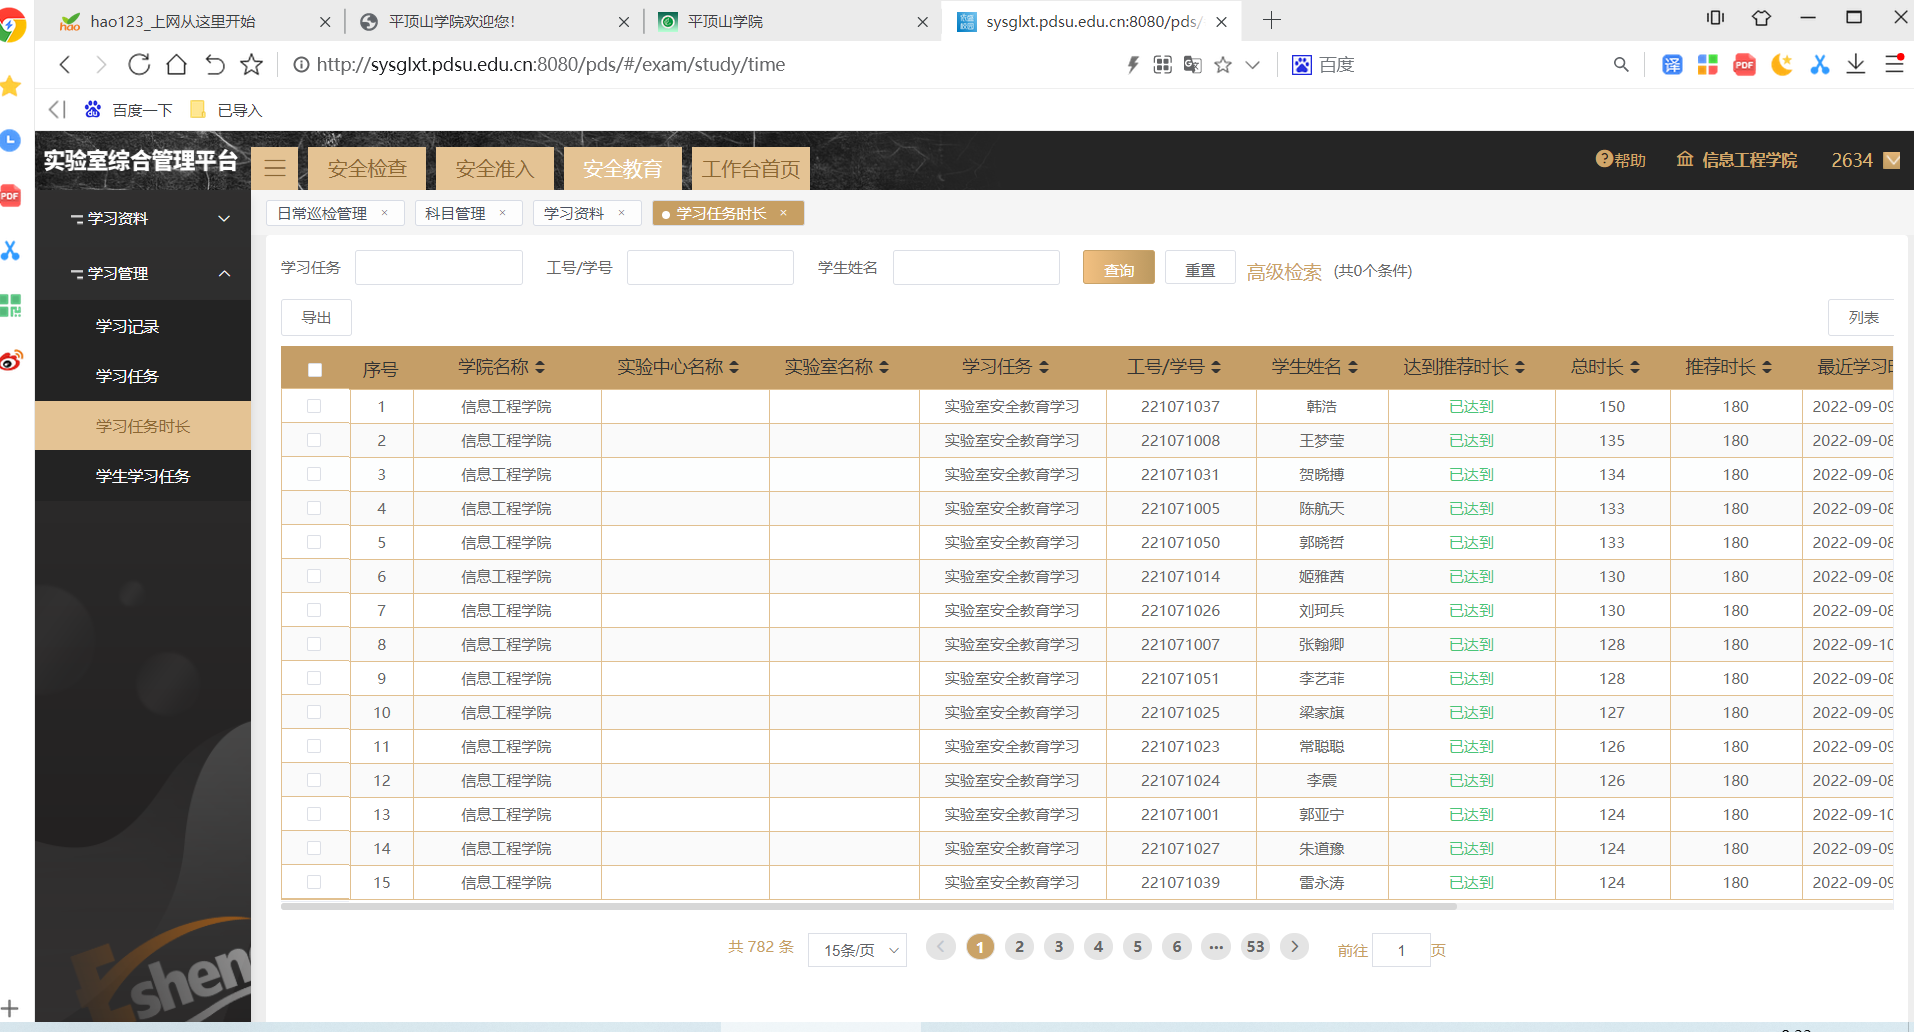The image size is (1914, 1032).
Task: Open the browser home page icon
Action: point(177,65)
